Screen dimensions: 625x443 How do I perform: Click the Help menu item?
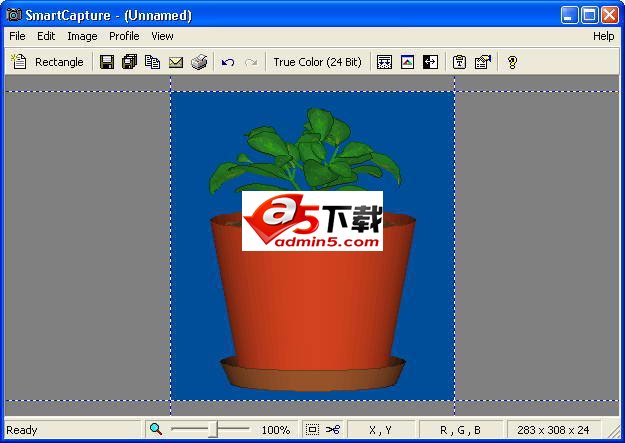click(603, 36)
